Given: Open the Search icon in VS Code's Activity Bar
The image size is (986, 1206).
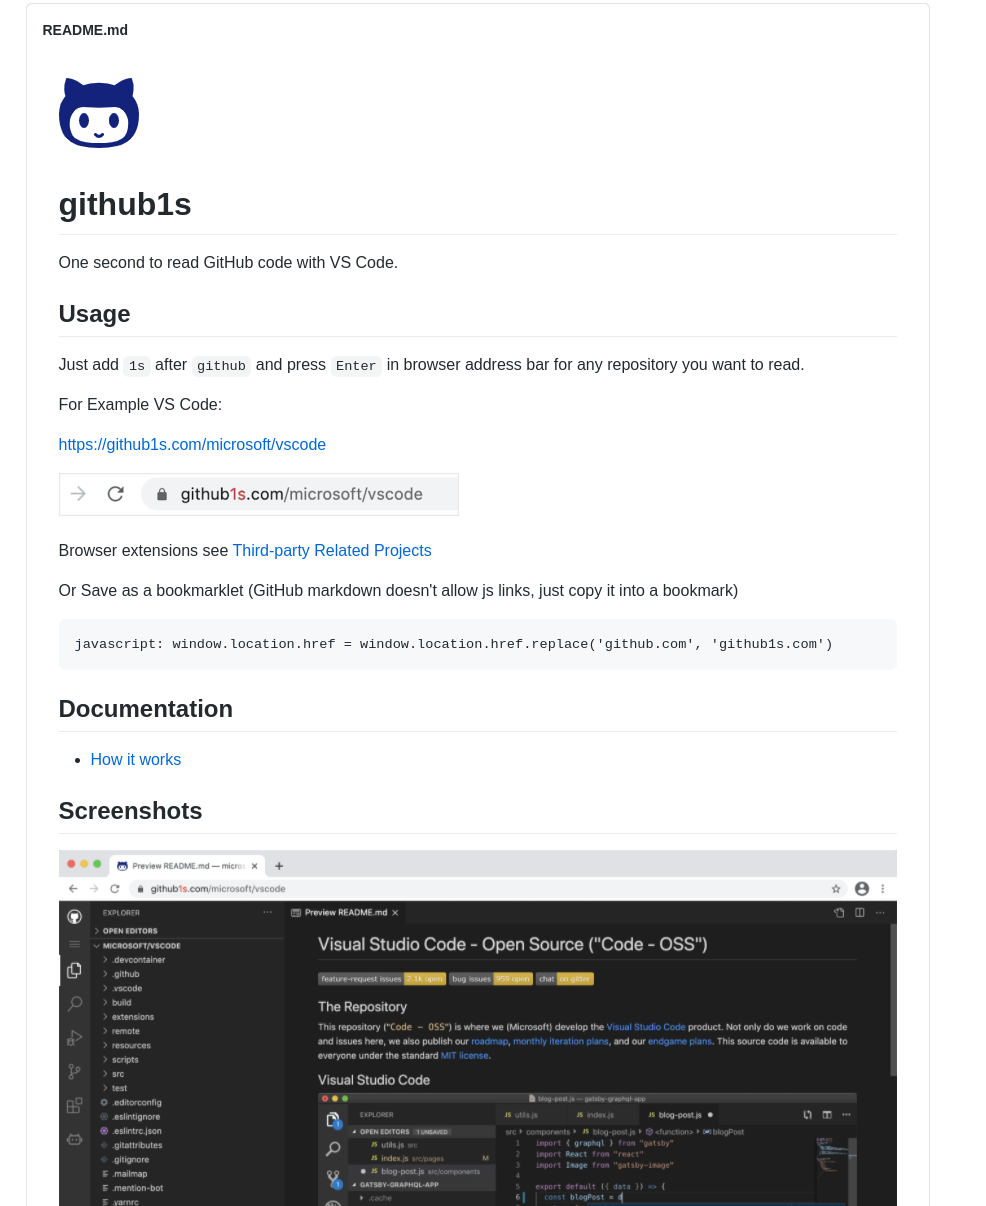Looking at the screenshot, I should tap(75, 1003).
